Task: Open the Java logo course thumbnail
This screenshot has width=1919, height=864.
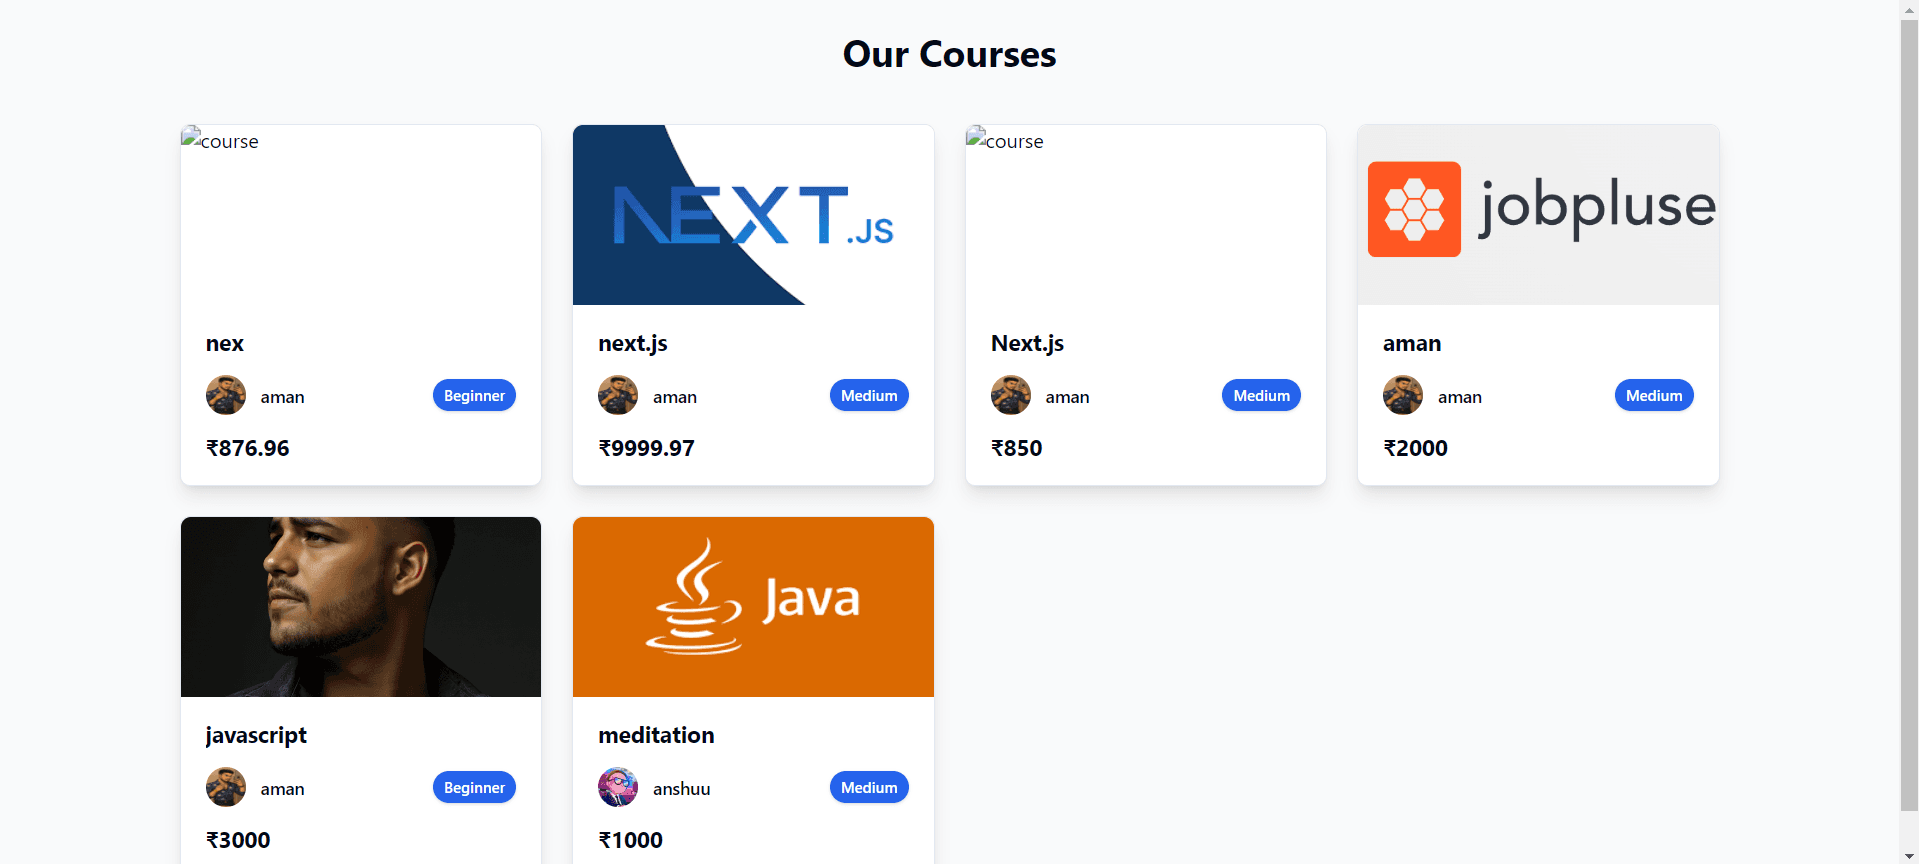Action: coord(753,607)
